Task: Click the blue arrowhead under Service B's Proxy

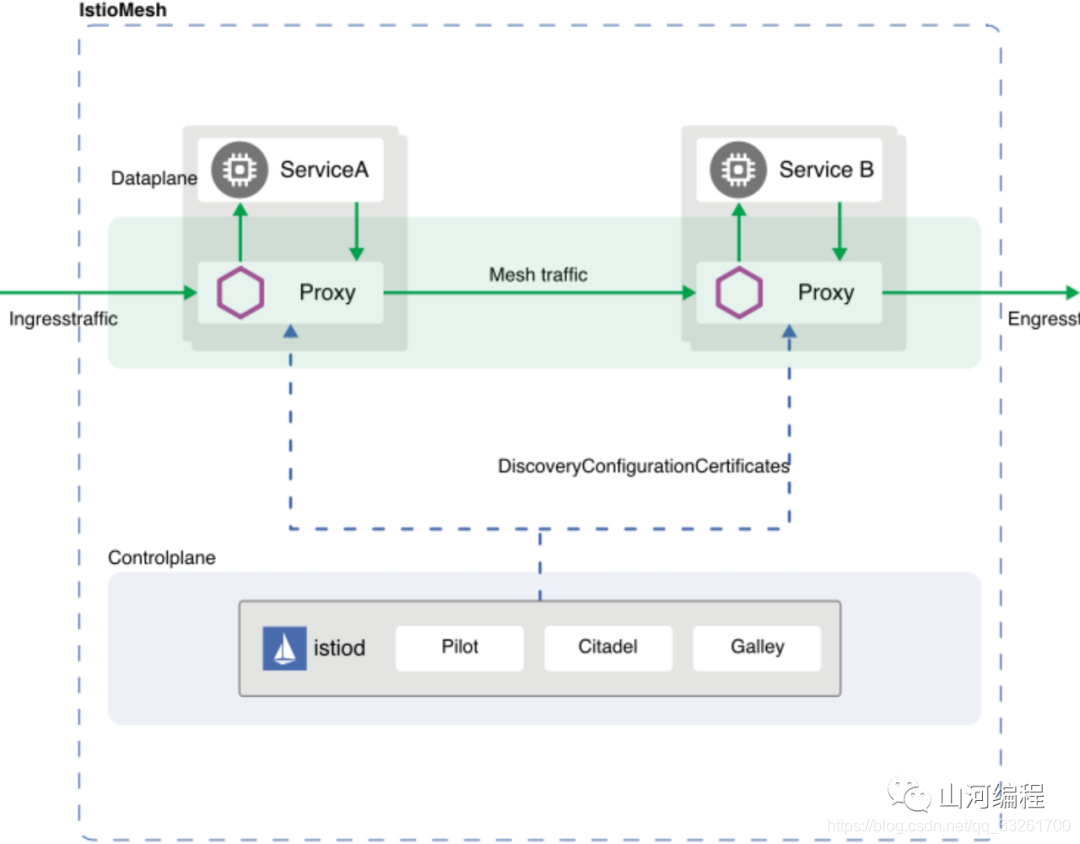Action: (x=789, y=331)
